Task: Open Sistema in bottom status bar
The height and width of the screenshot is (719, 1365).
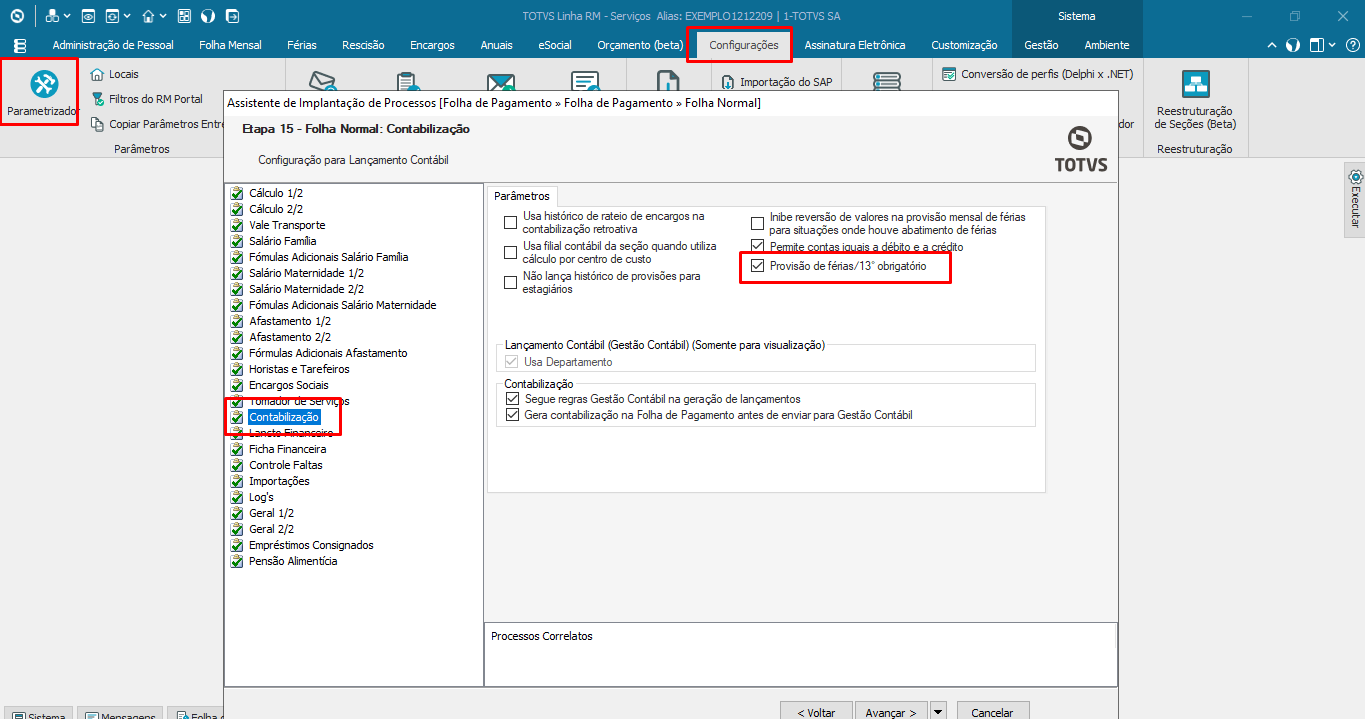Action: (39, 715)
